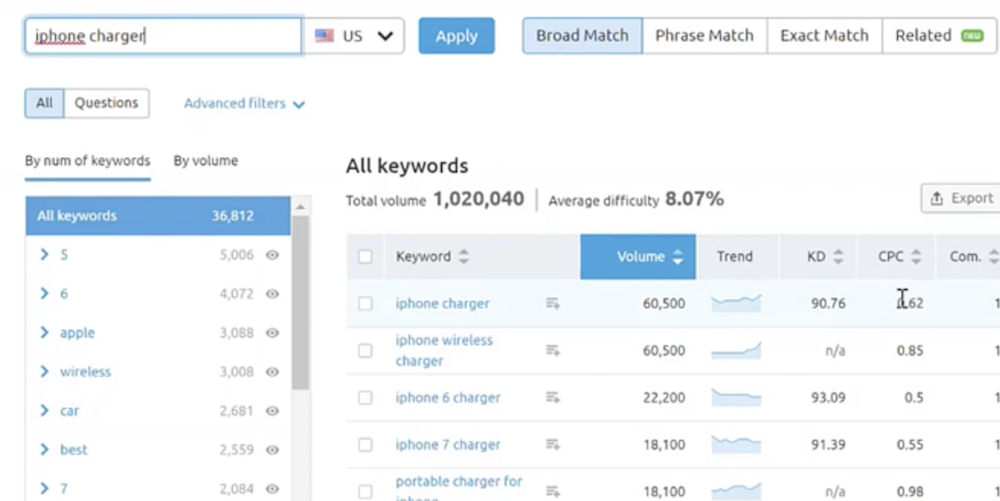This screenshot has width=1000, height=501.
Task: Expand the 7 keyword group
Action: (44, 489)
